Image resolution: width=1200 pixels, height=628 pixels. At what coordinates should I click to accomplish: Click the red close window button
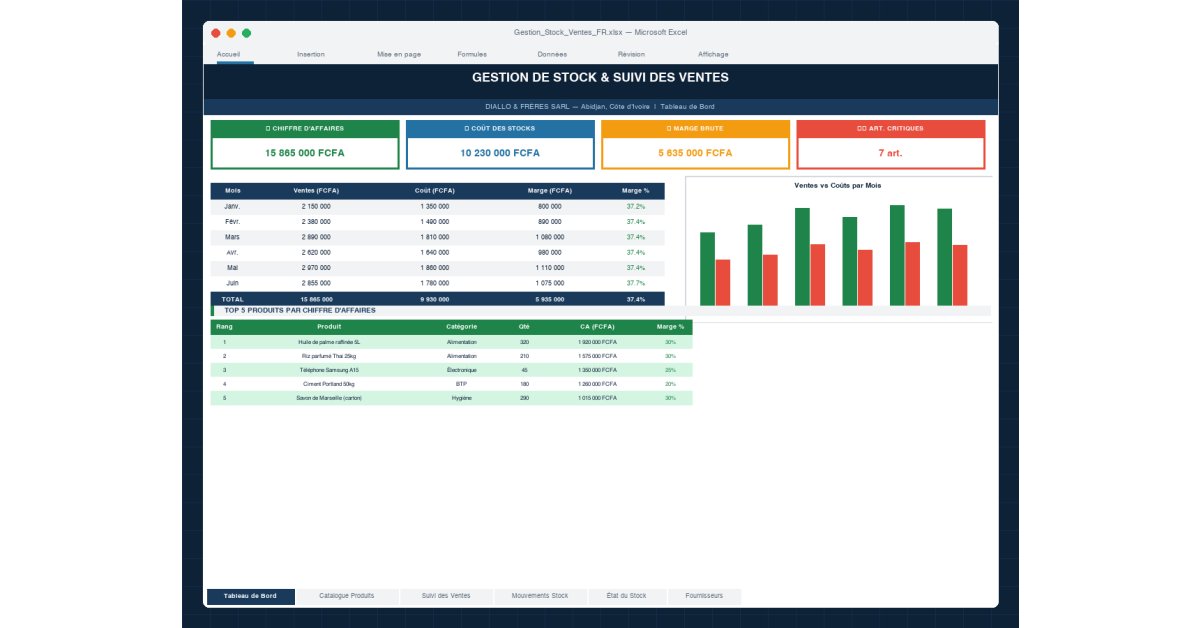[215, 33]
